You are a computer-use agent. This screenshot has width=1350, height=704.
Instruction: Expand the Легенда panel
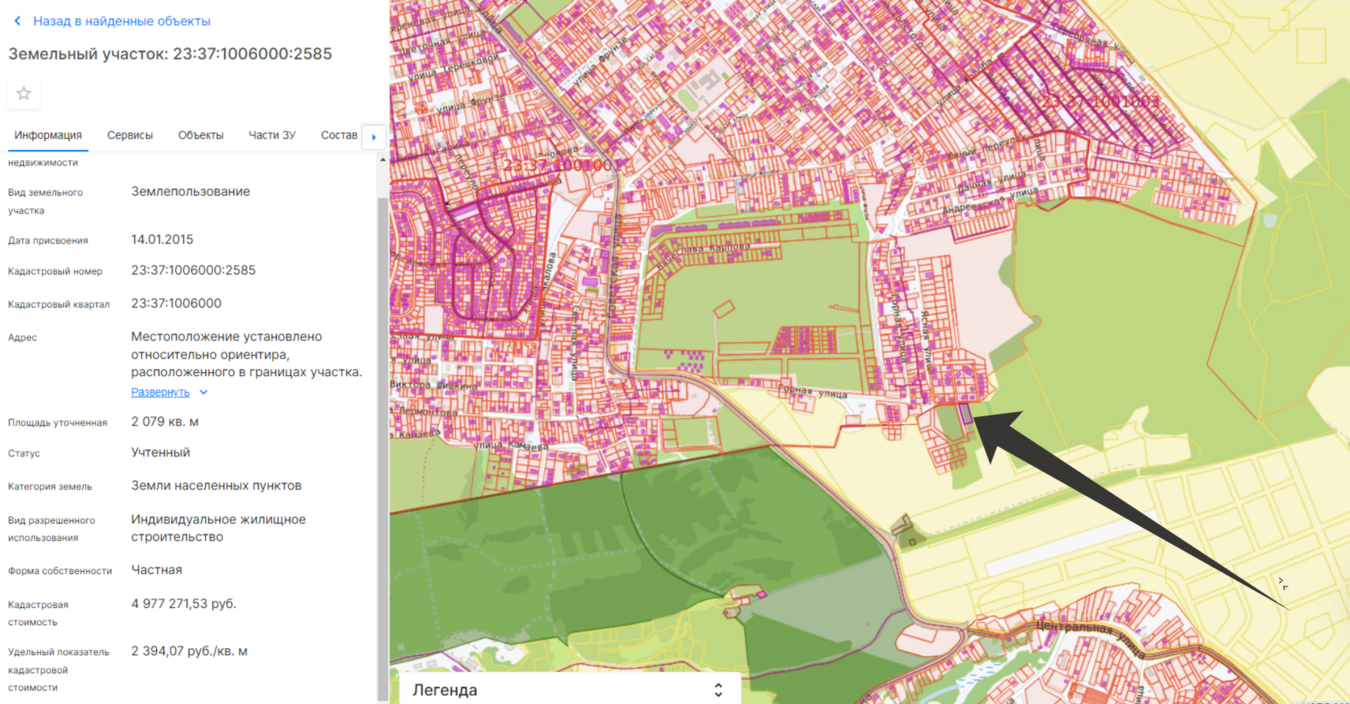[x=717, y=690]
